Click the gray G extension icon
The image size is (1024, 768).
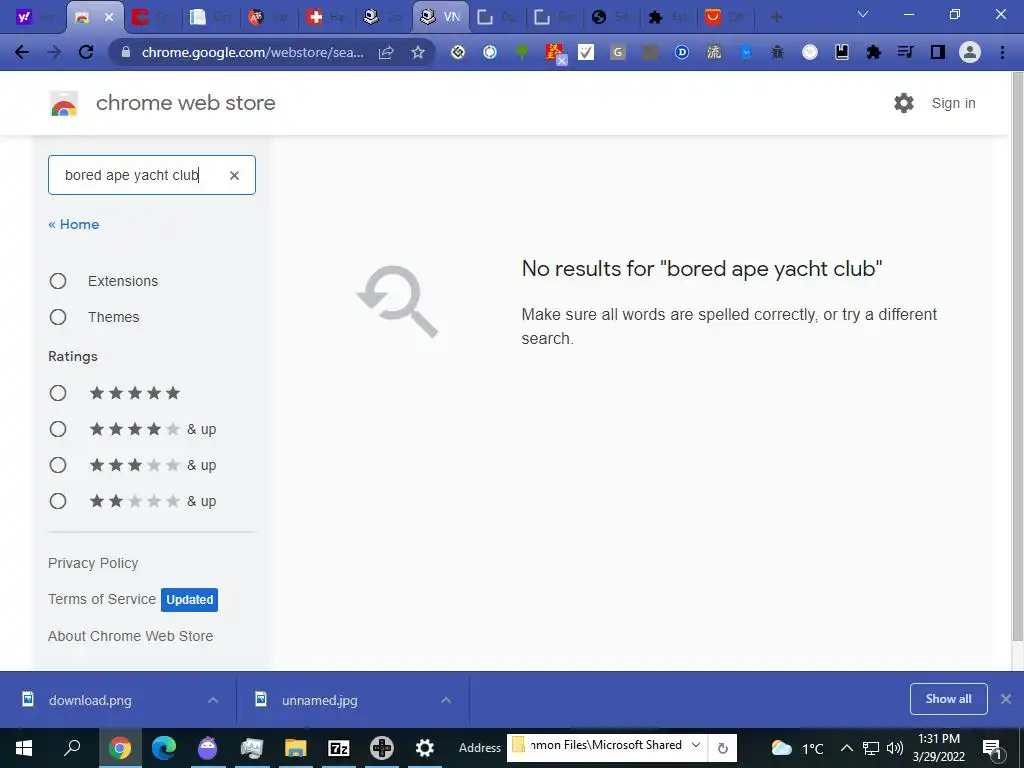(618, 52)
